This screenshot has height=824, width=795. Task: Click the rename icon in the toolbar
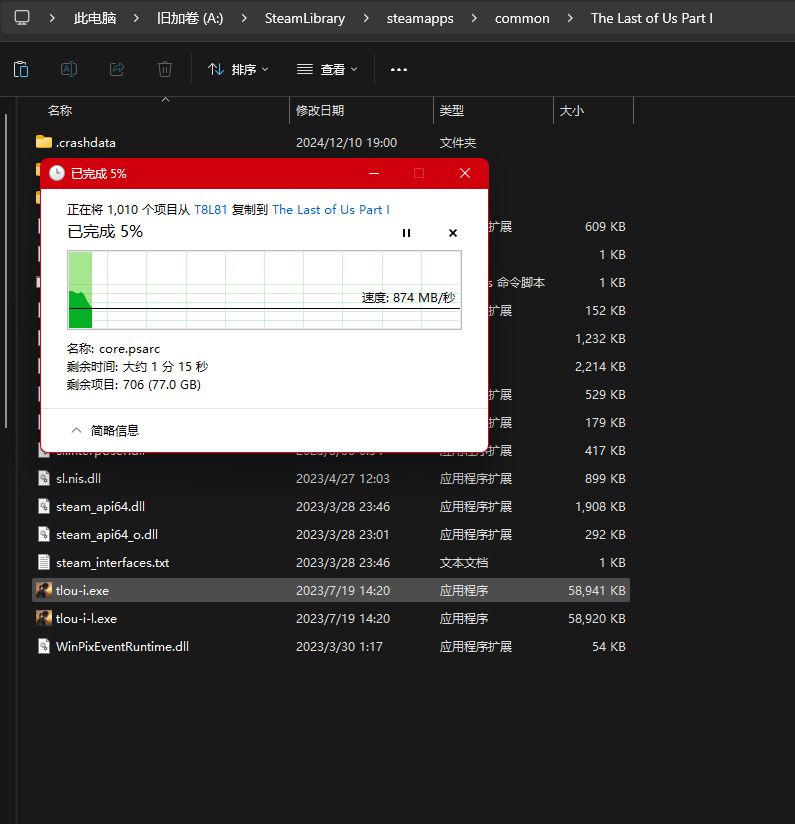[69, 69]
